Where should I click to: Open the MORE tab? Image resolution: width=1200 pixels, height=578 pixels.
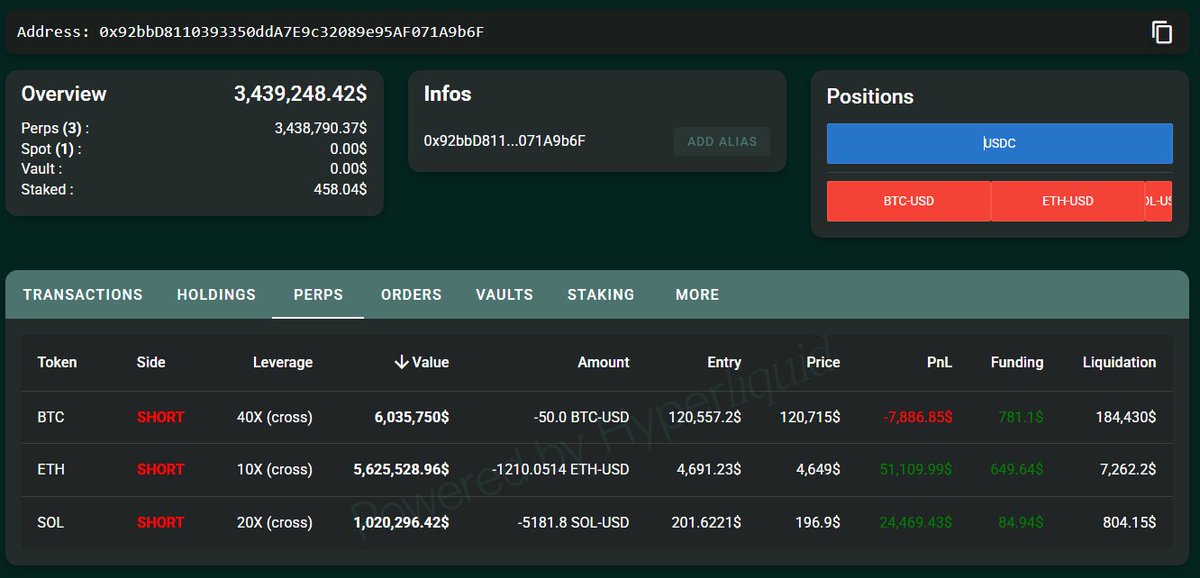pos(697,294)
